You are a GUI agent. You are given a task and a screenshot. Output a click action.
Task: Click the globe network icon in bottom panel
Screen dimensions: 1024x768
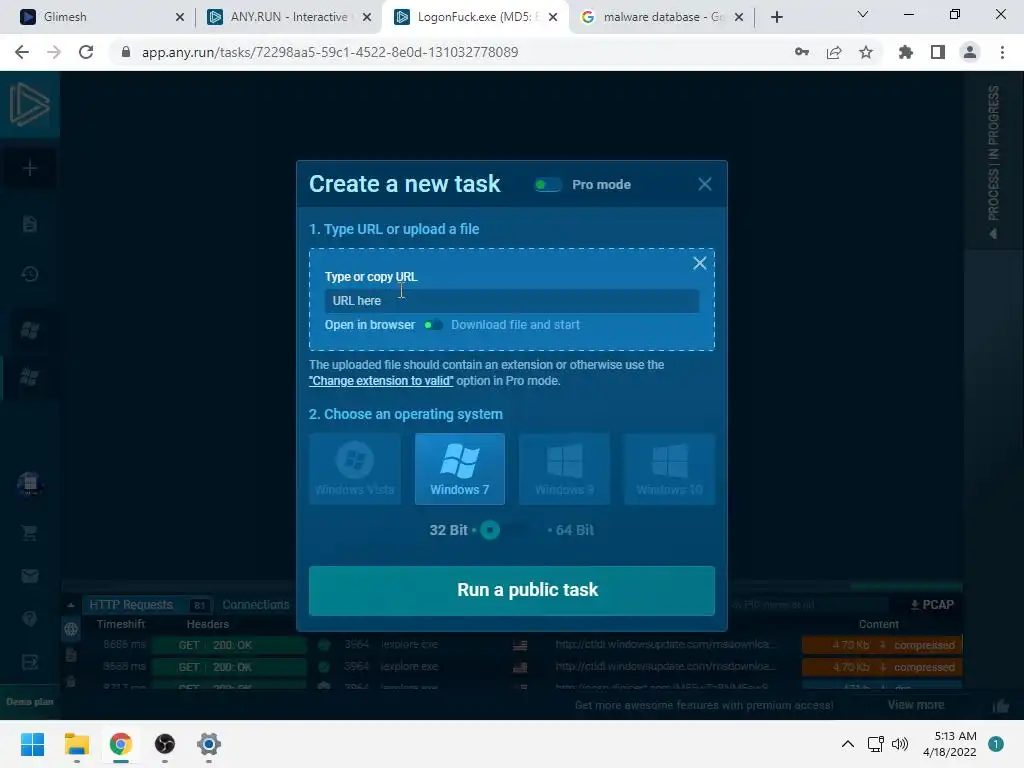coord(71,629)
